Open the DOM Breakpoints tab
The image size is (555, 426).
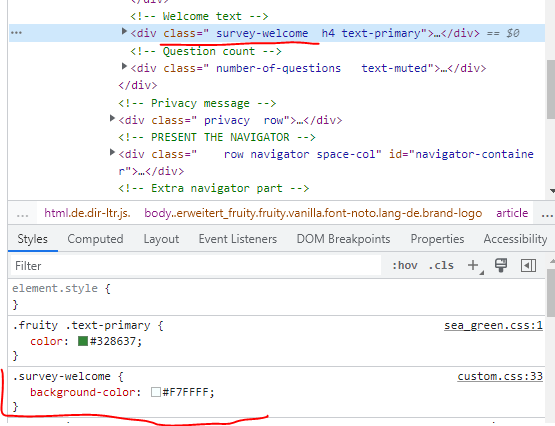343,239
